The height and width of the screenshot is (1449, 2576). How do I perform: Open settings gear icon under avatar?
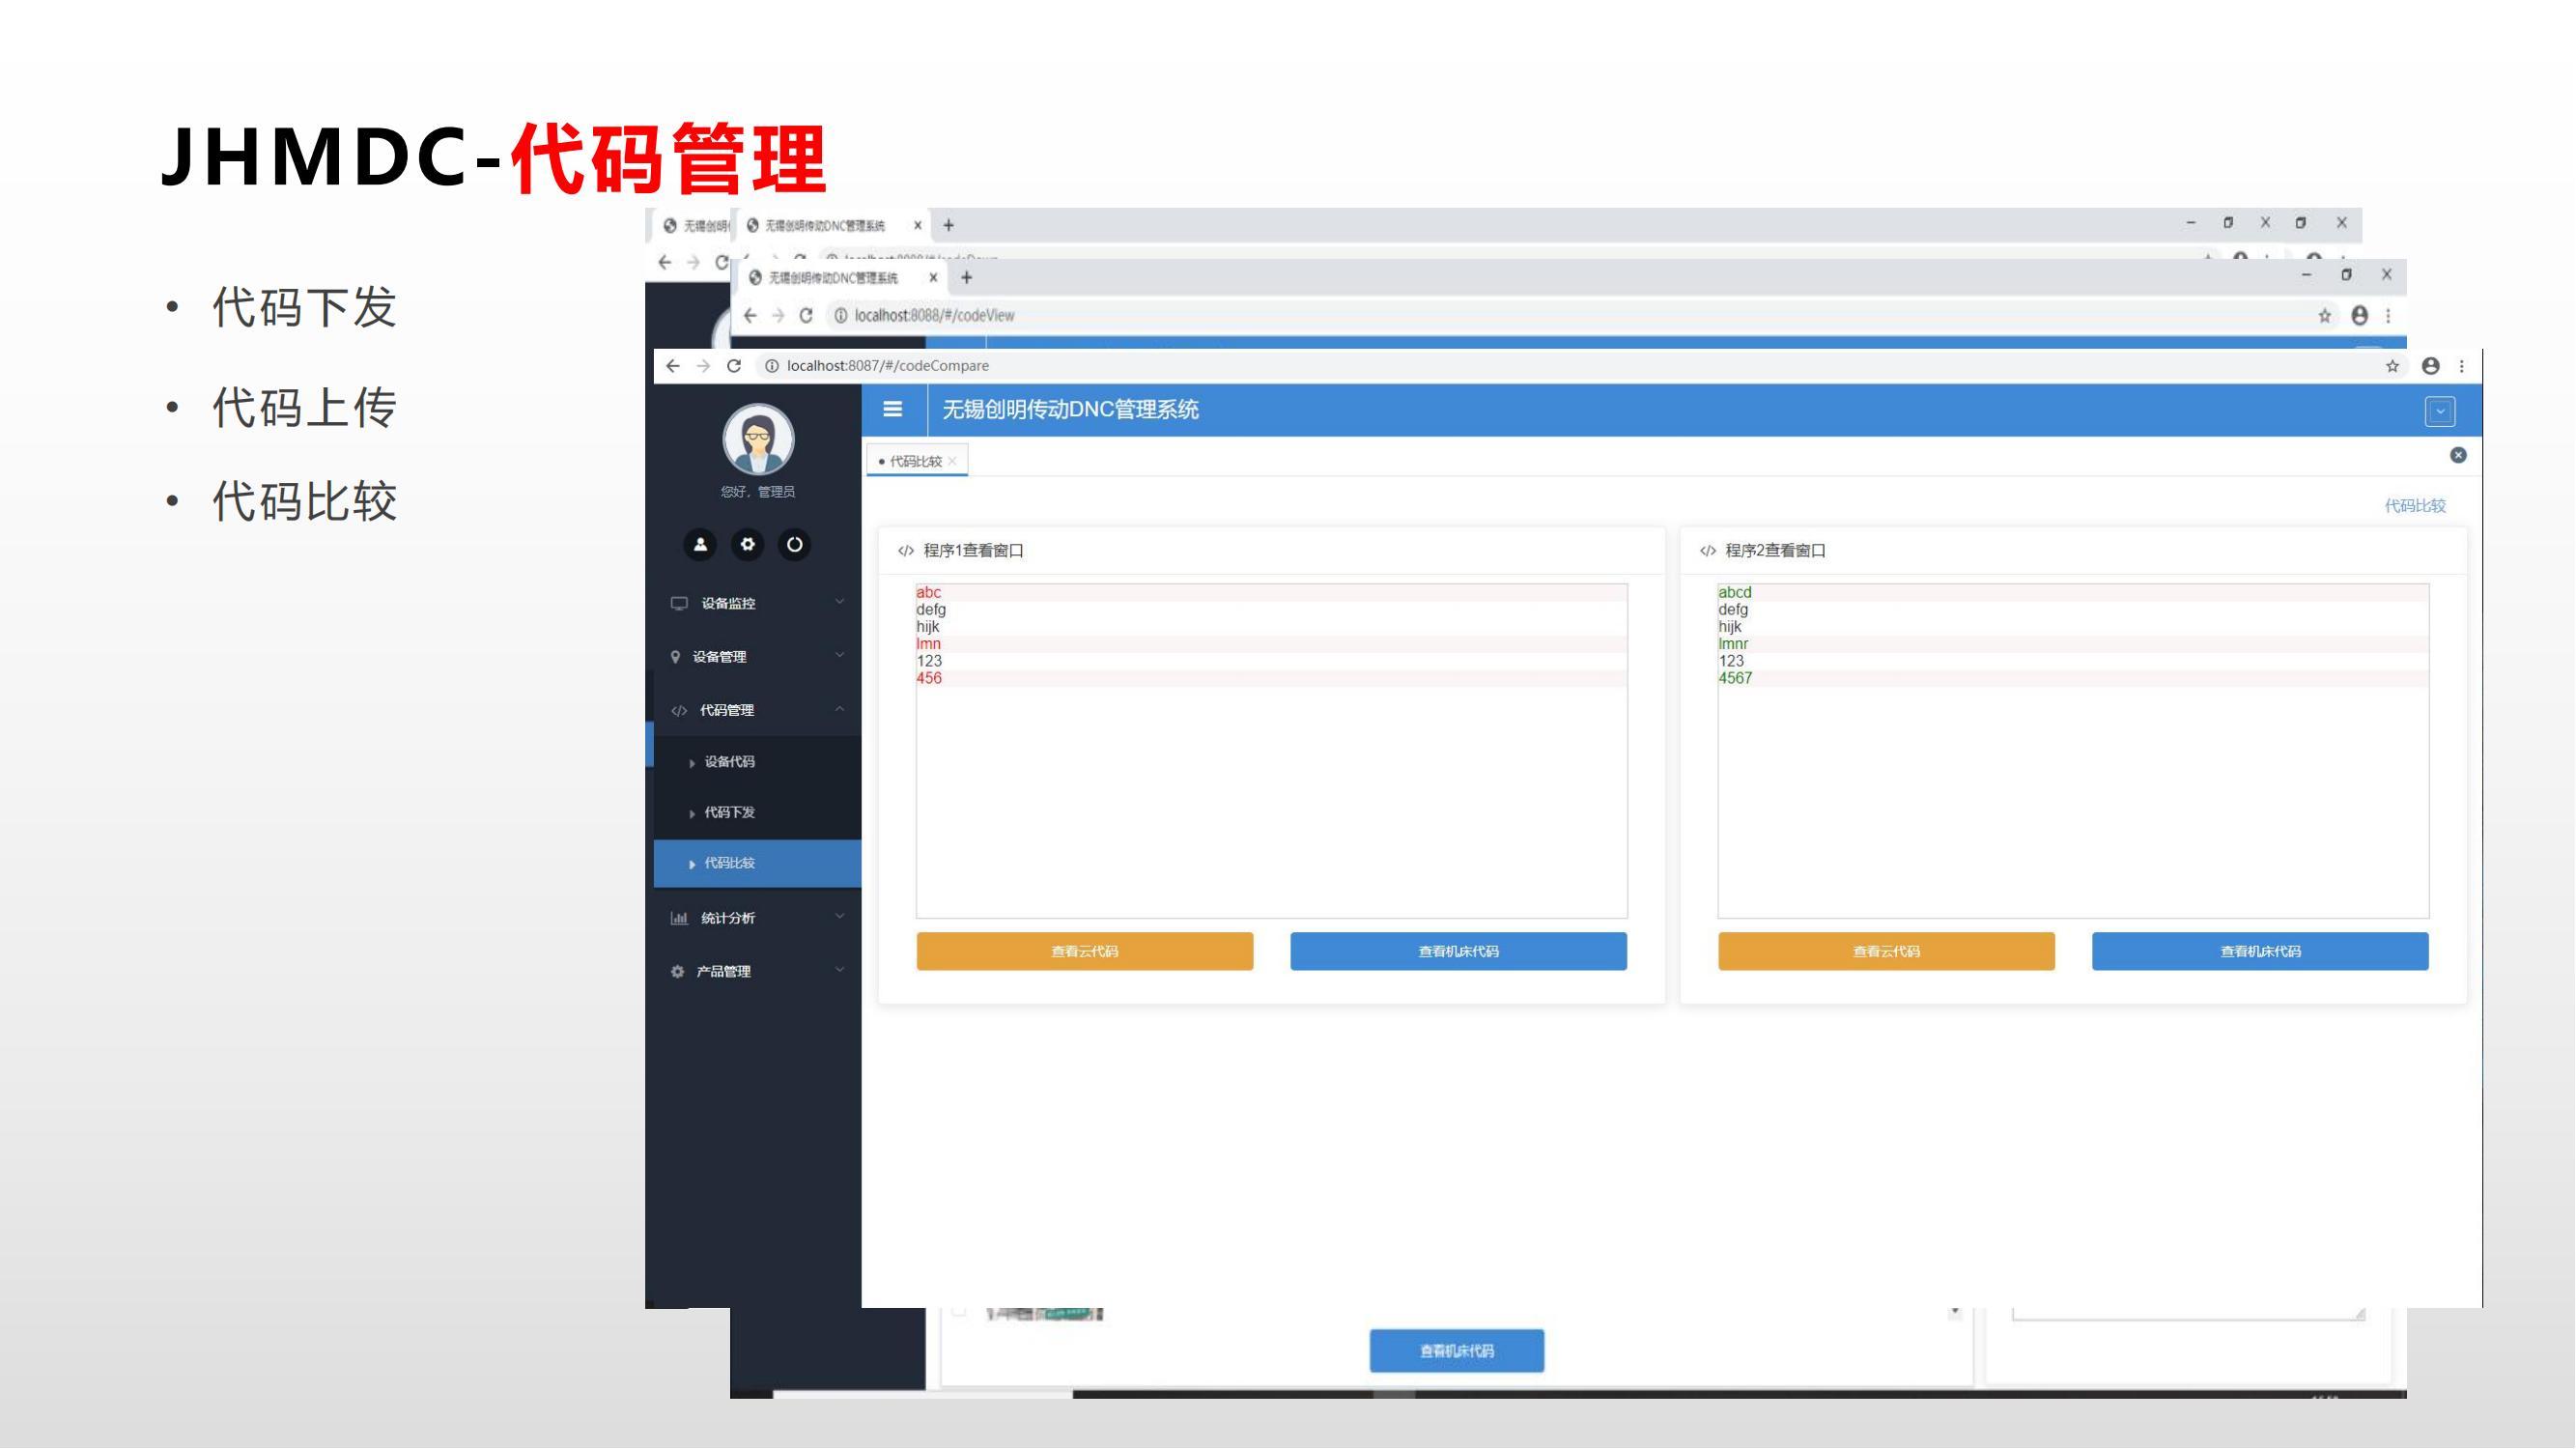(747, 544)
